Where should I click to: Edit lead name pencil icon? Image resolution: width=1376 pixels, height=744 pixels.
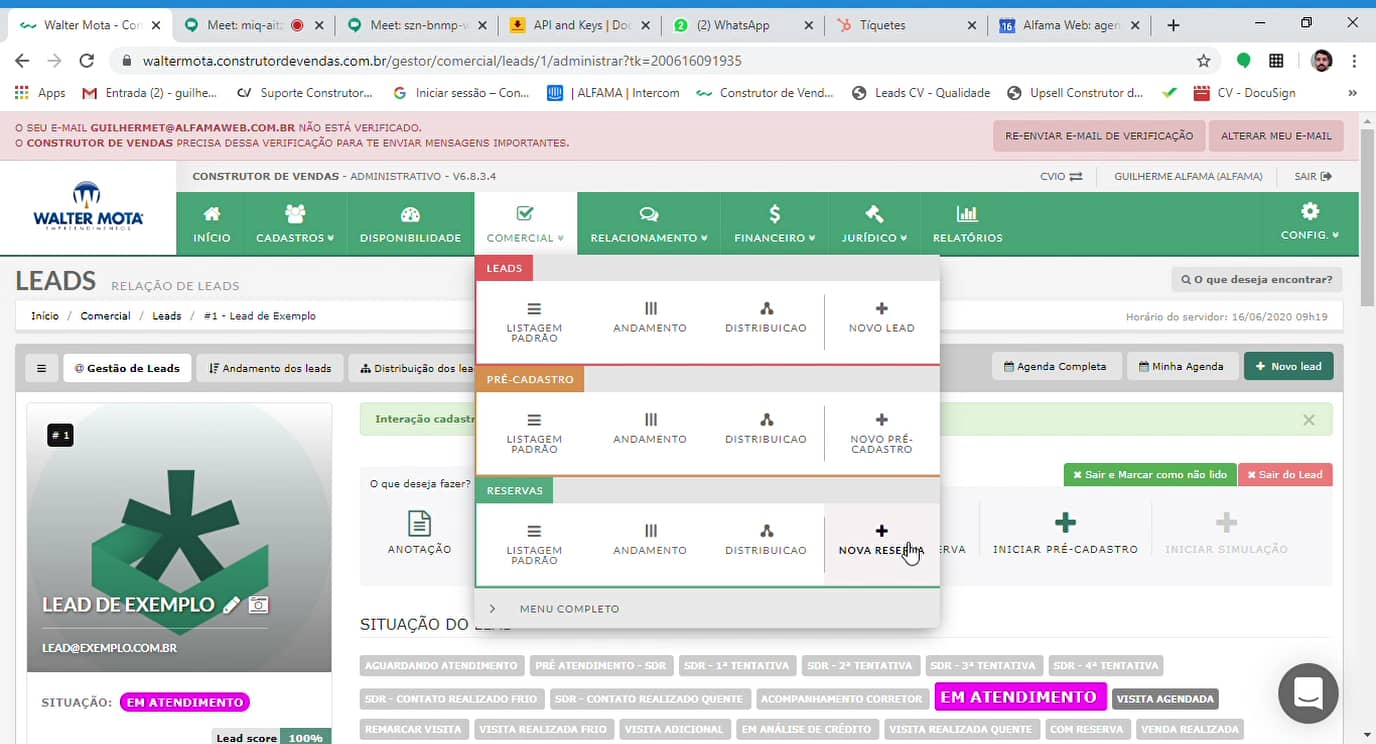point(231,604)
